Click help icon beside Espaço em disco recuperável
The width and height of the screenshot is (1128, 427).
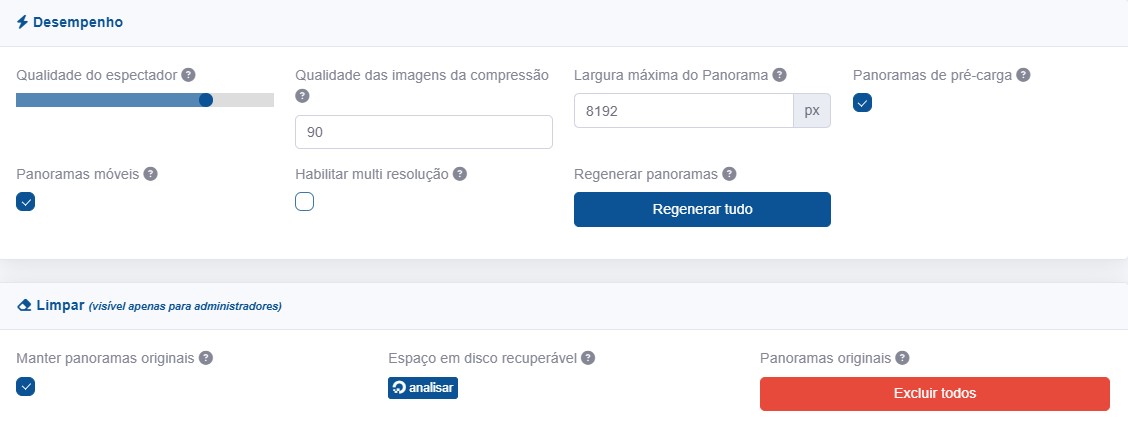pos(588,358)
